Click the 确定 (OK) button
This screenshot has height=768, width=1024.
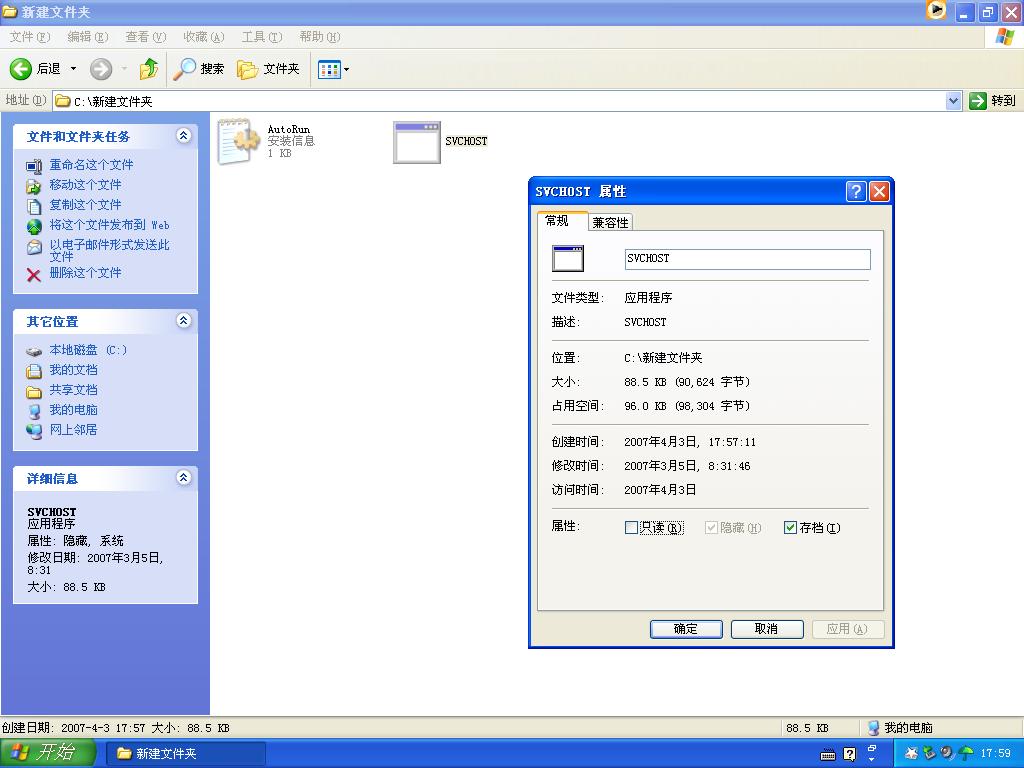[686, 629]
